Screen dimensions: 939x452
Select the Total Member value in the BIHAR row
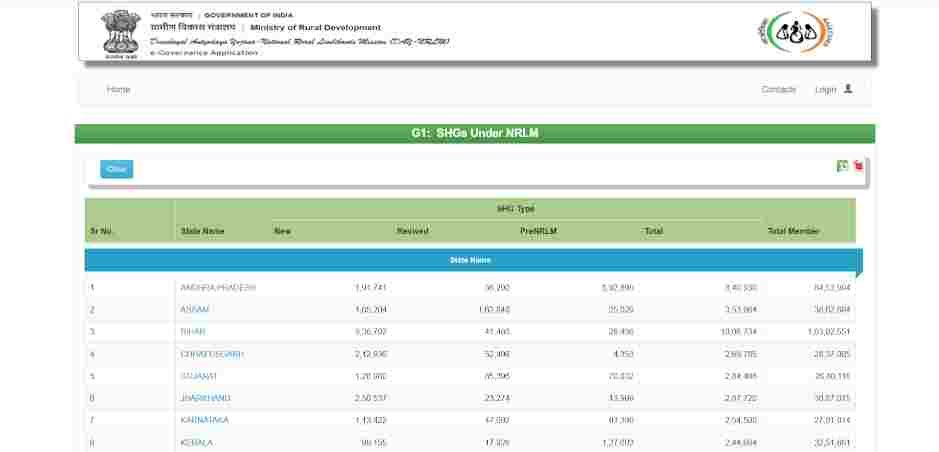(828, 332)
